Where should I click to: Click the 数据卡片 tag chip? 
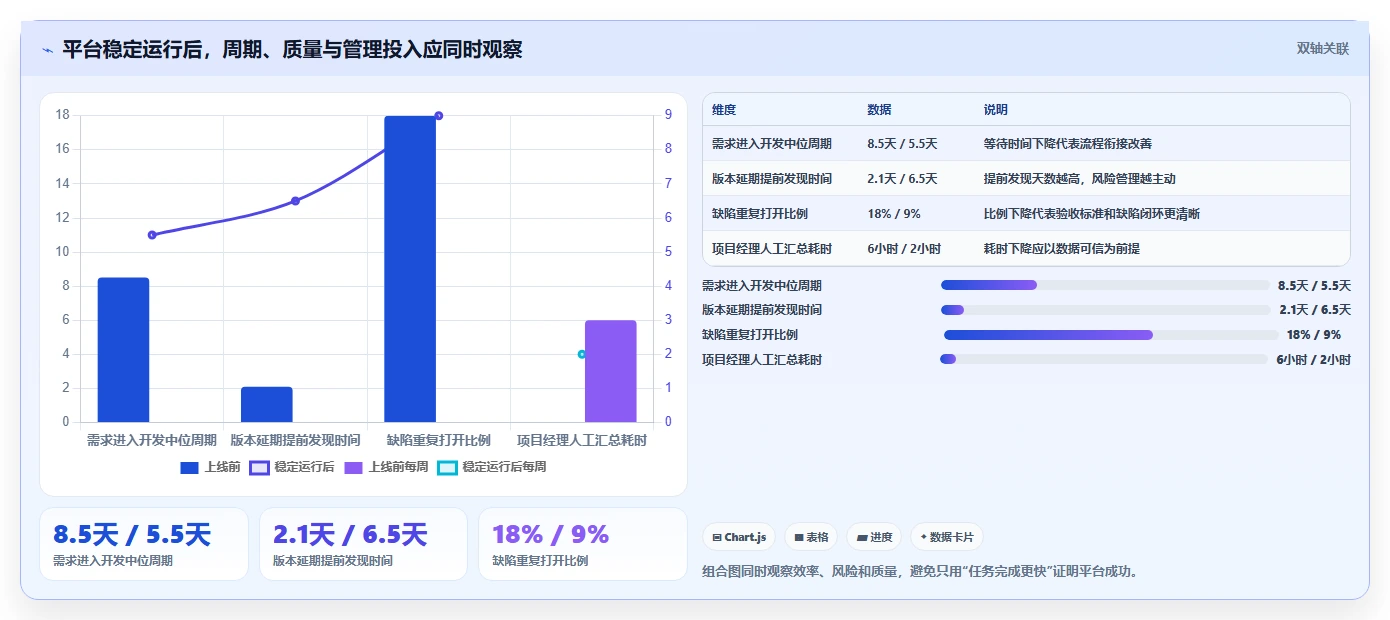pyautogui.click(x=947, y=537)
